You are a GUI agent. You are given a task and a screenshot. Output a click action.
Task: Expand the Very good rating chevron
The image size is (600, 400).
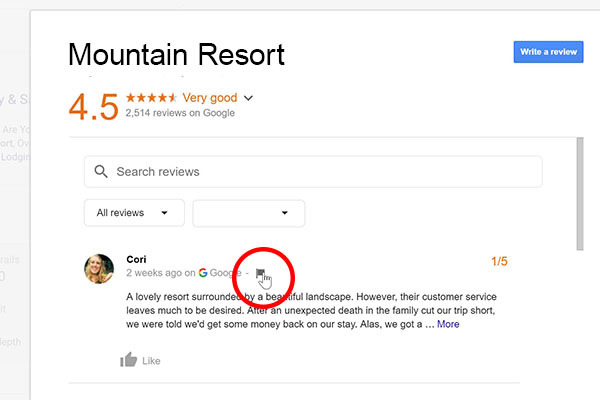click(x=248, y=98)
